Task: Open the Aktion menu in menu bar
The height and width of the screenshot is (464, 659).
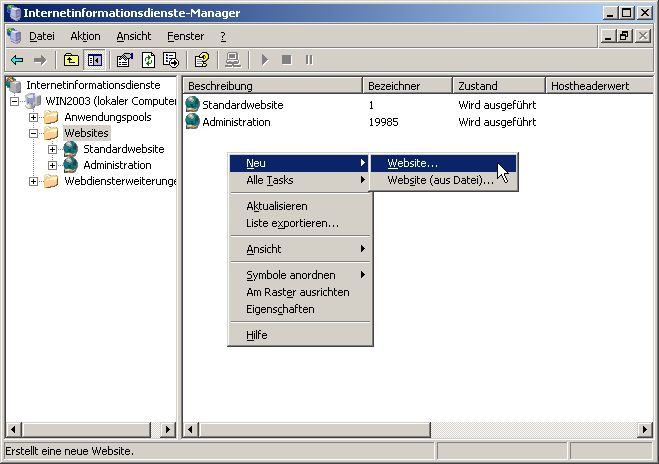Action: click(85, 36)
